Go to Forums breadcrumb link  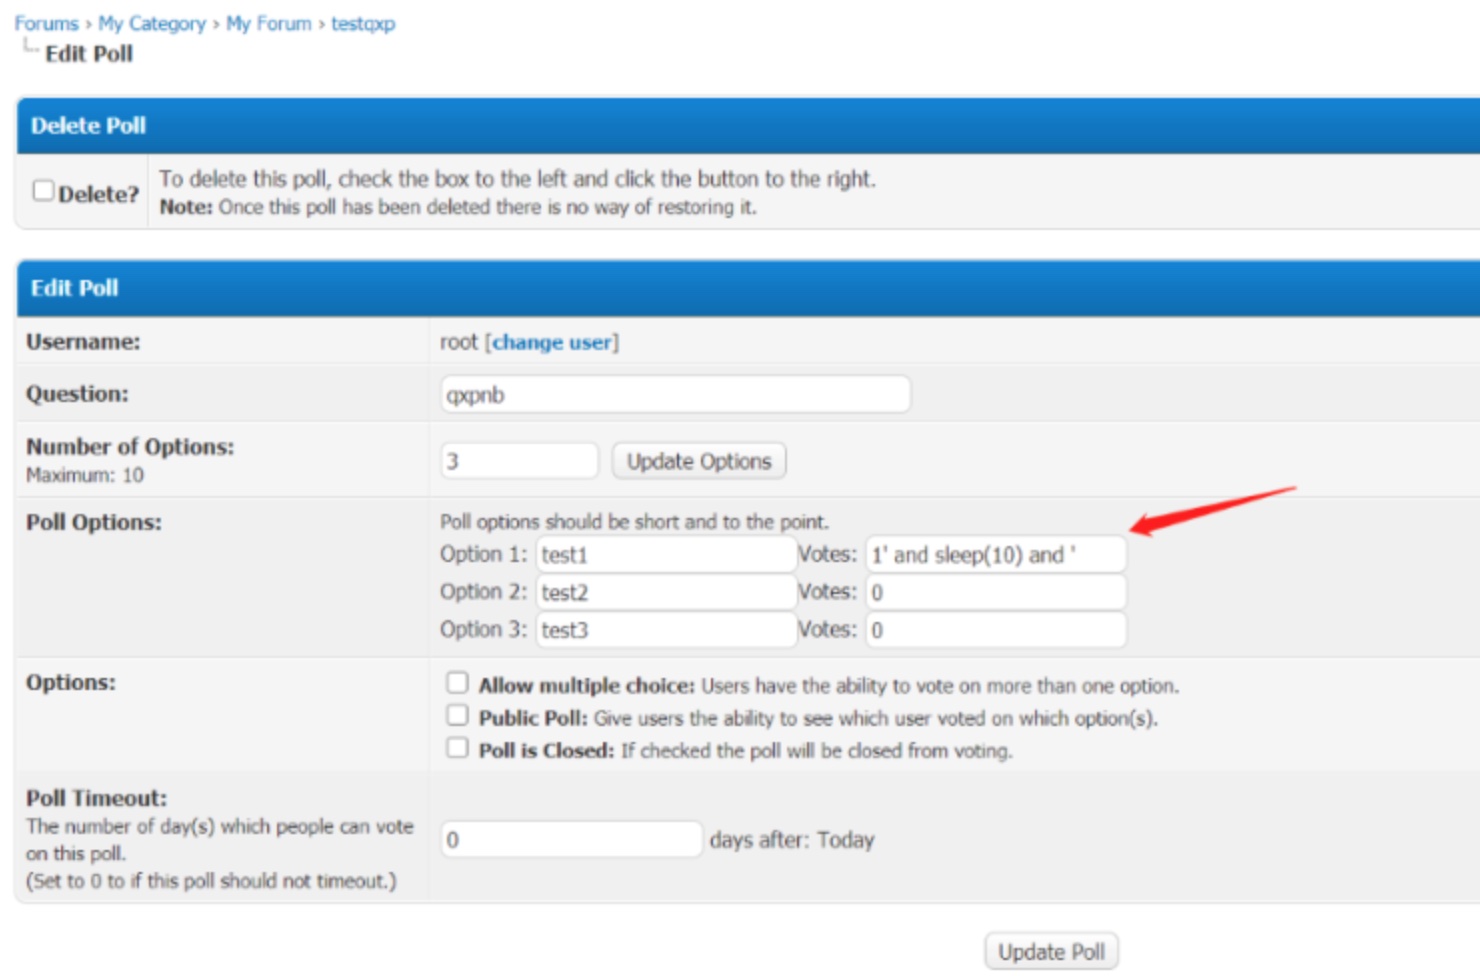pos(46,23)
